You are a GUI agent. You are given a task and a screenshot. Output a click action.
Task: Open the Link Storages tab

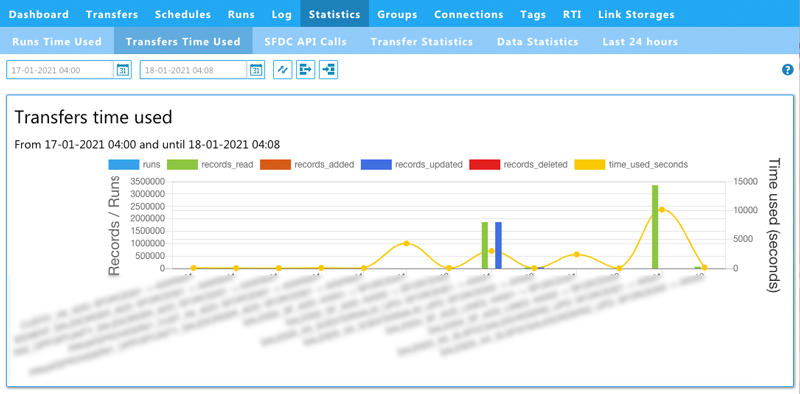point(636,14)
